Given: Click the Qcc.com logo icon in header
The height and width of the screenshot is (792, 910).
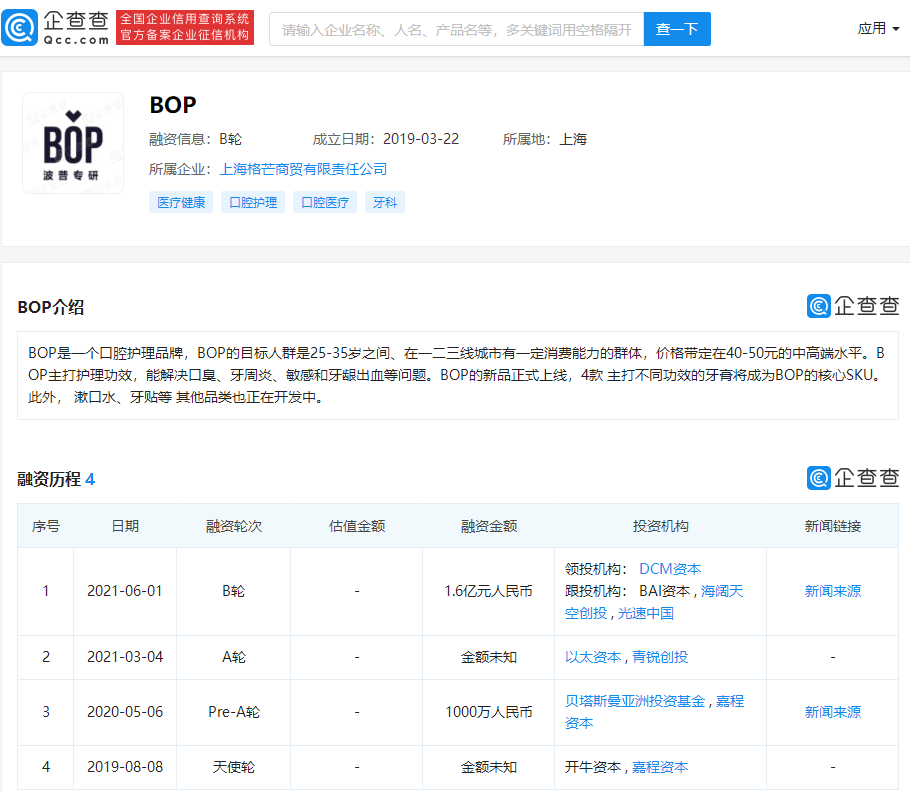Looking at the screenshot, I should tap(19, 27).
